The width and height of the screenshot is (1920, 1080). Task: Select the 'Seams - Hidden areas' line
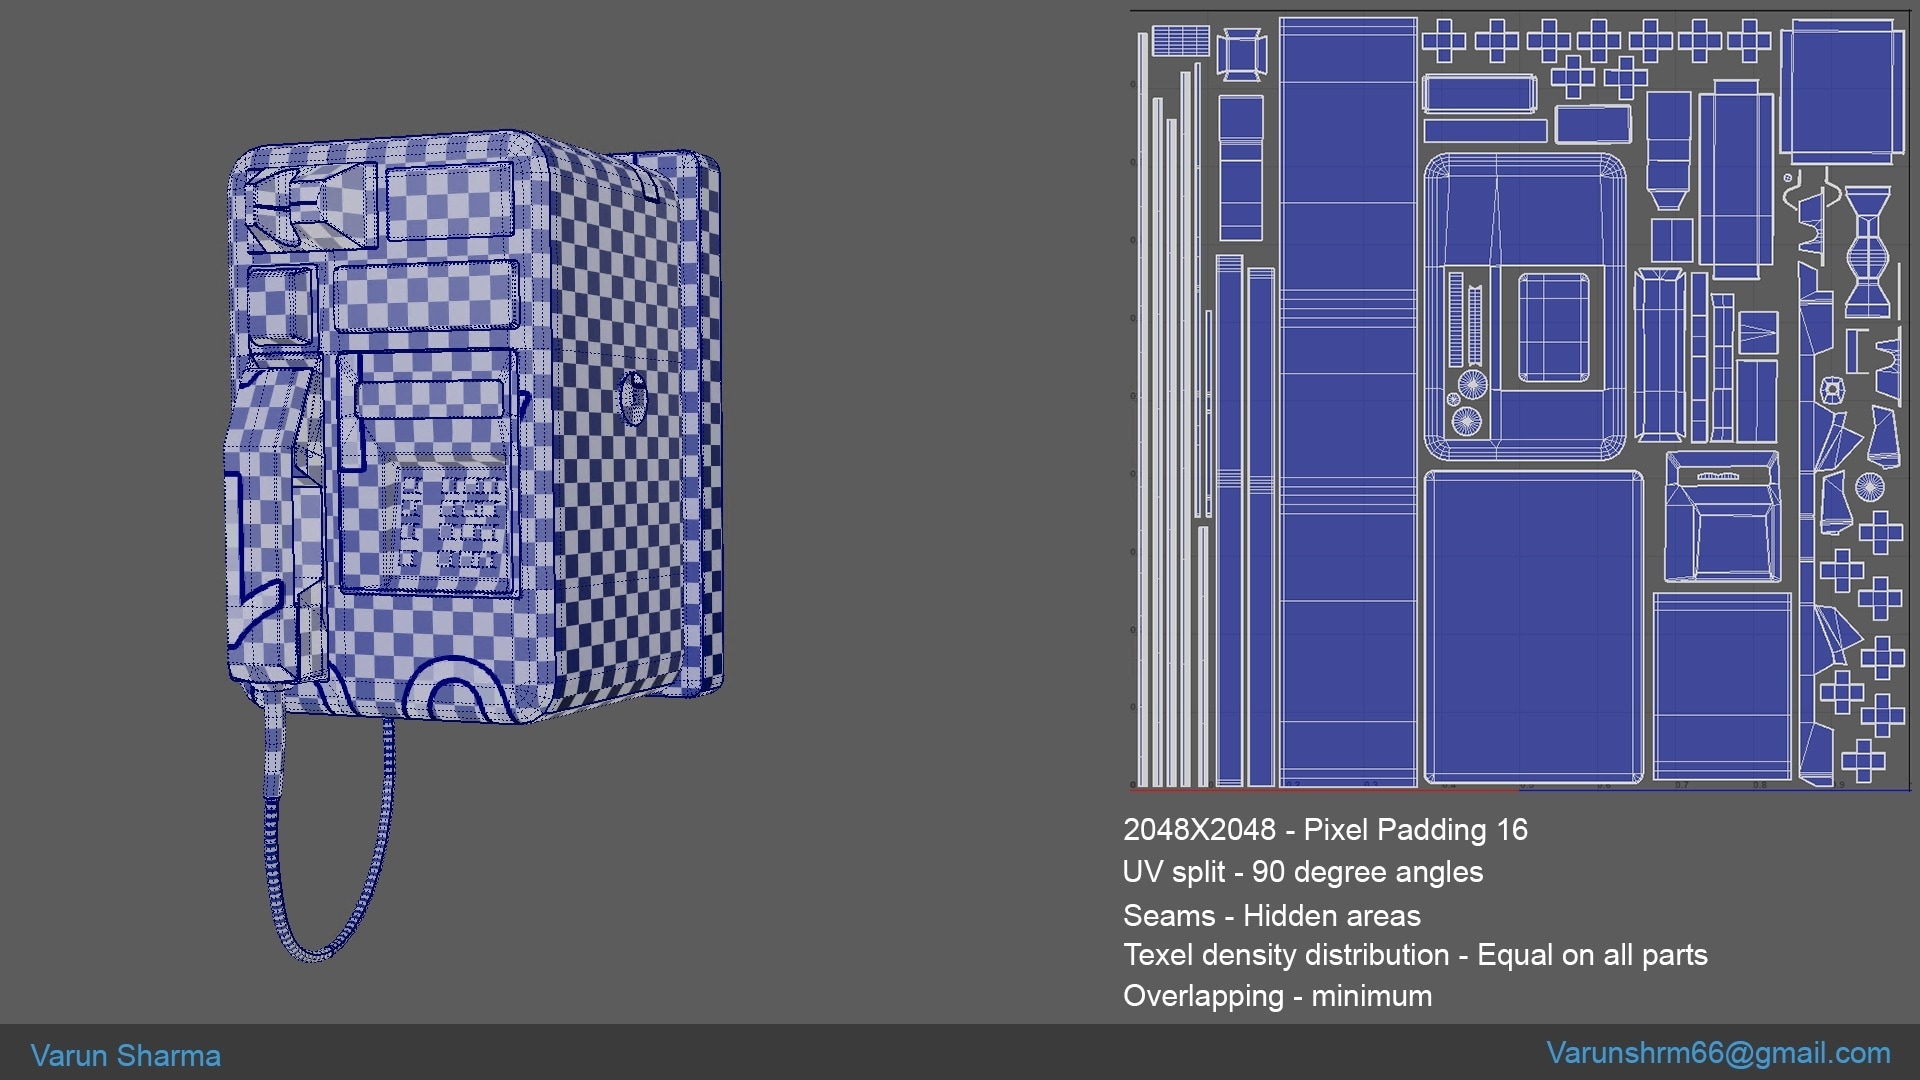1271,915
